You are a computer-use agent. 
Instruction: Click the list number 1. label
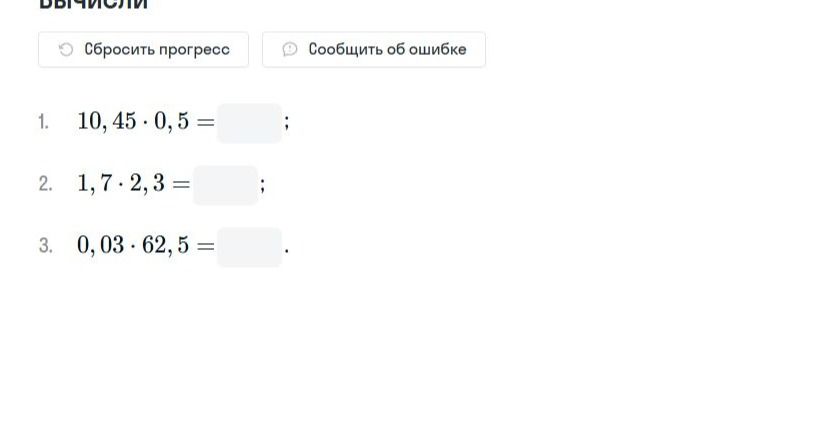click(43, 123)
